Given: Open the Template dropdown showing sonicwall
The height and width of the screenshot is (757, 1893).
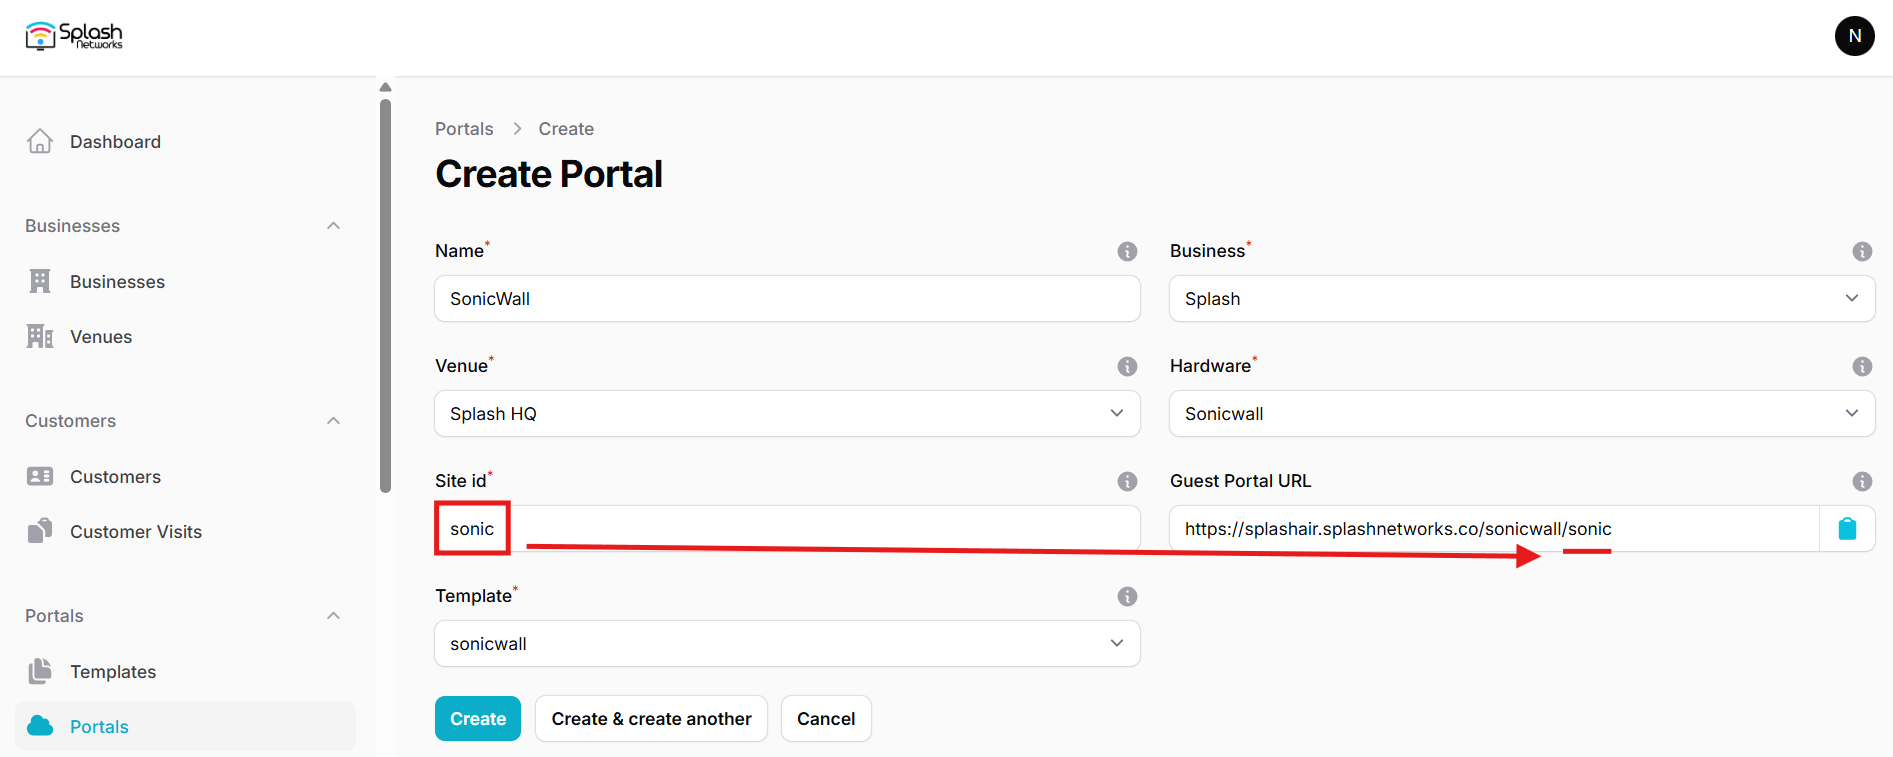Looking at the screenshot, I should pos(787,644).
